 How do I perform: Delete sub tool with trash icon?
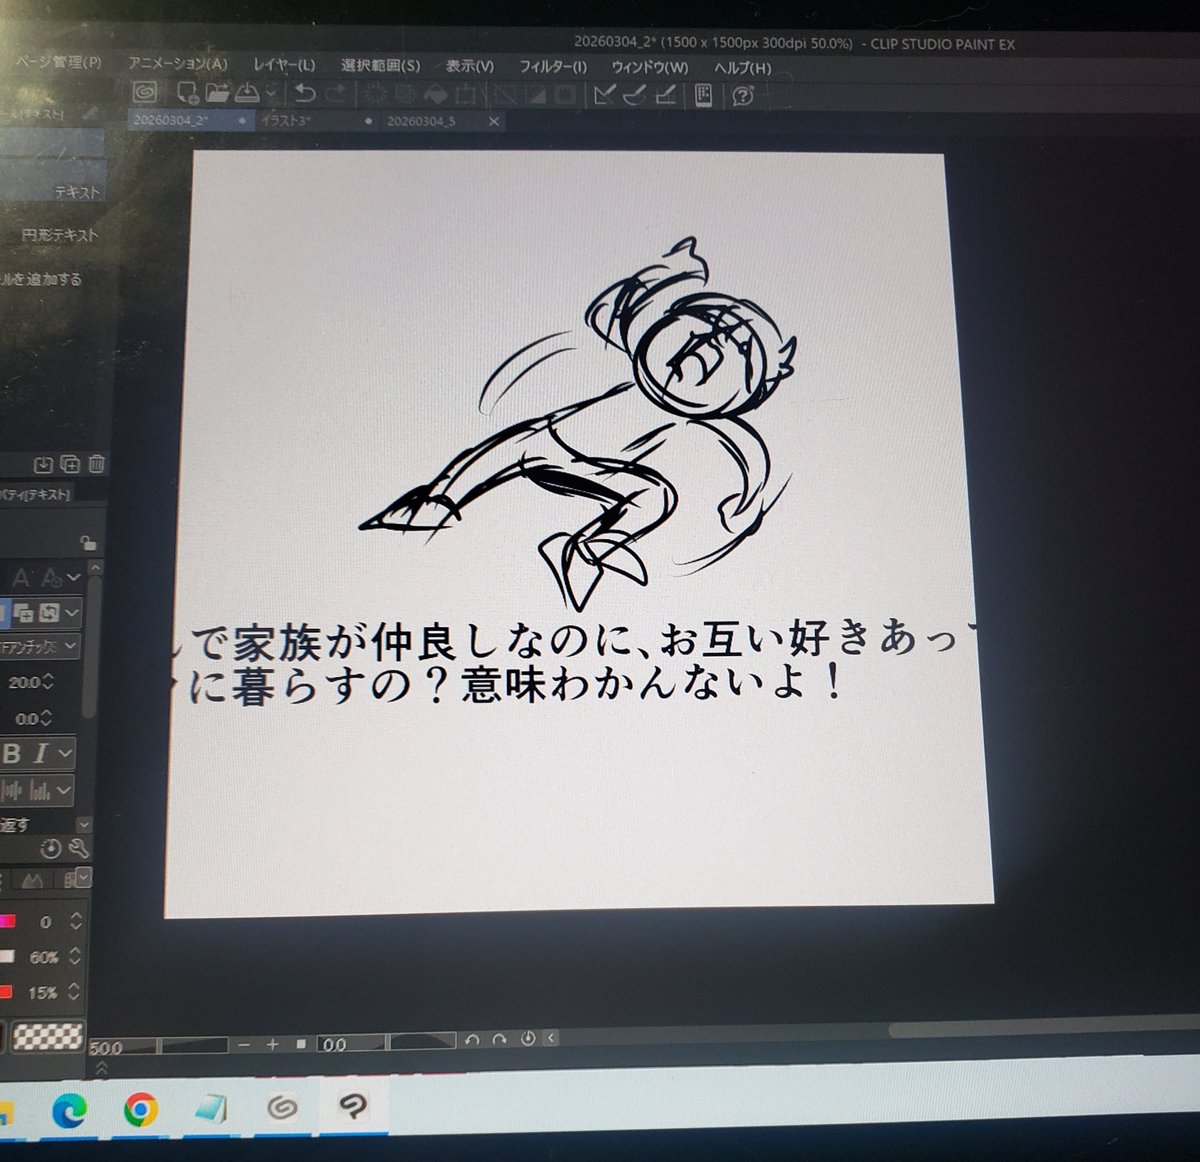[x=96, y=464]
